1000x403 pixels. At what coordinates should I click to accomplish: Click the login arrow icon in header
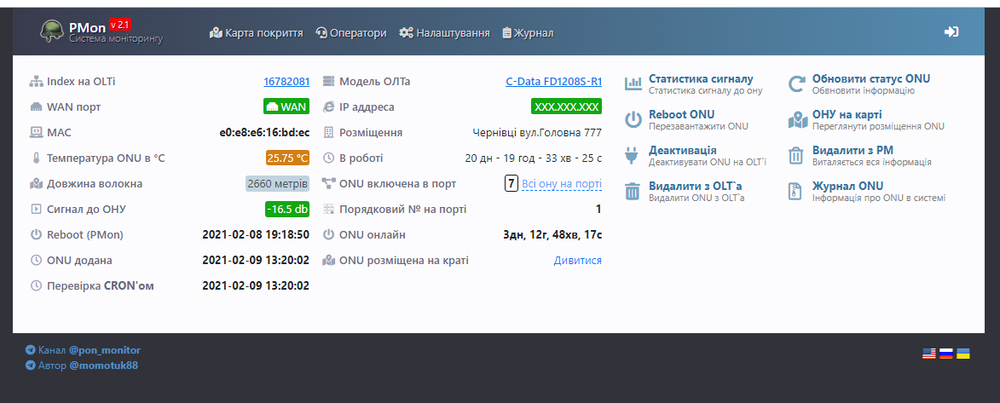[x=951, y=32]
